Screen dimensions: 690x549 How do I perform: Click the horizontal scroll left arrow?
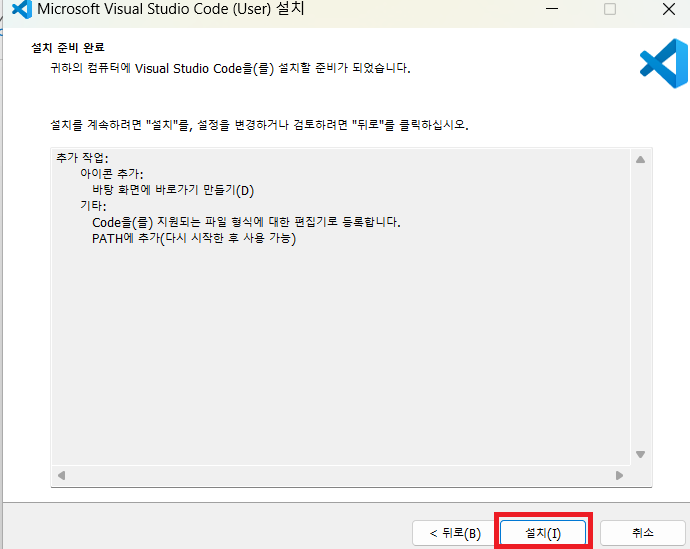(x=62, y=476)
